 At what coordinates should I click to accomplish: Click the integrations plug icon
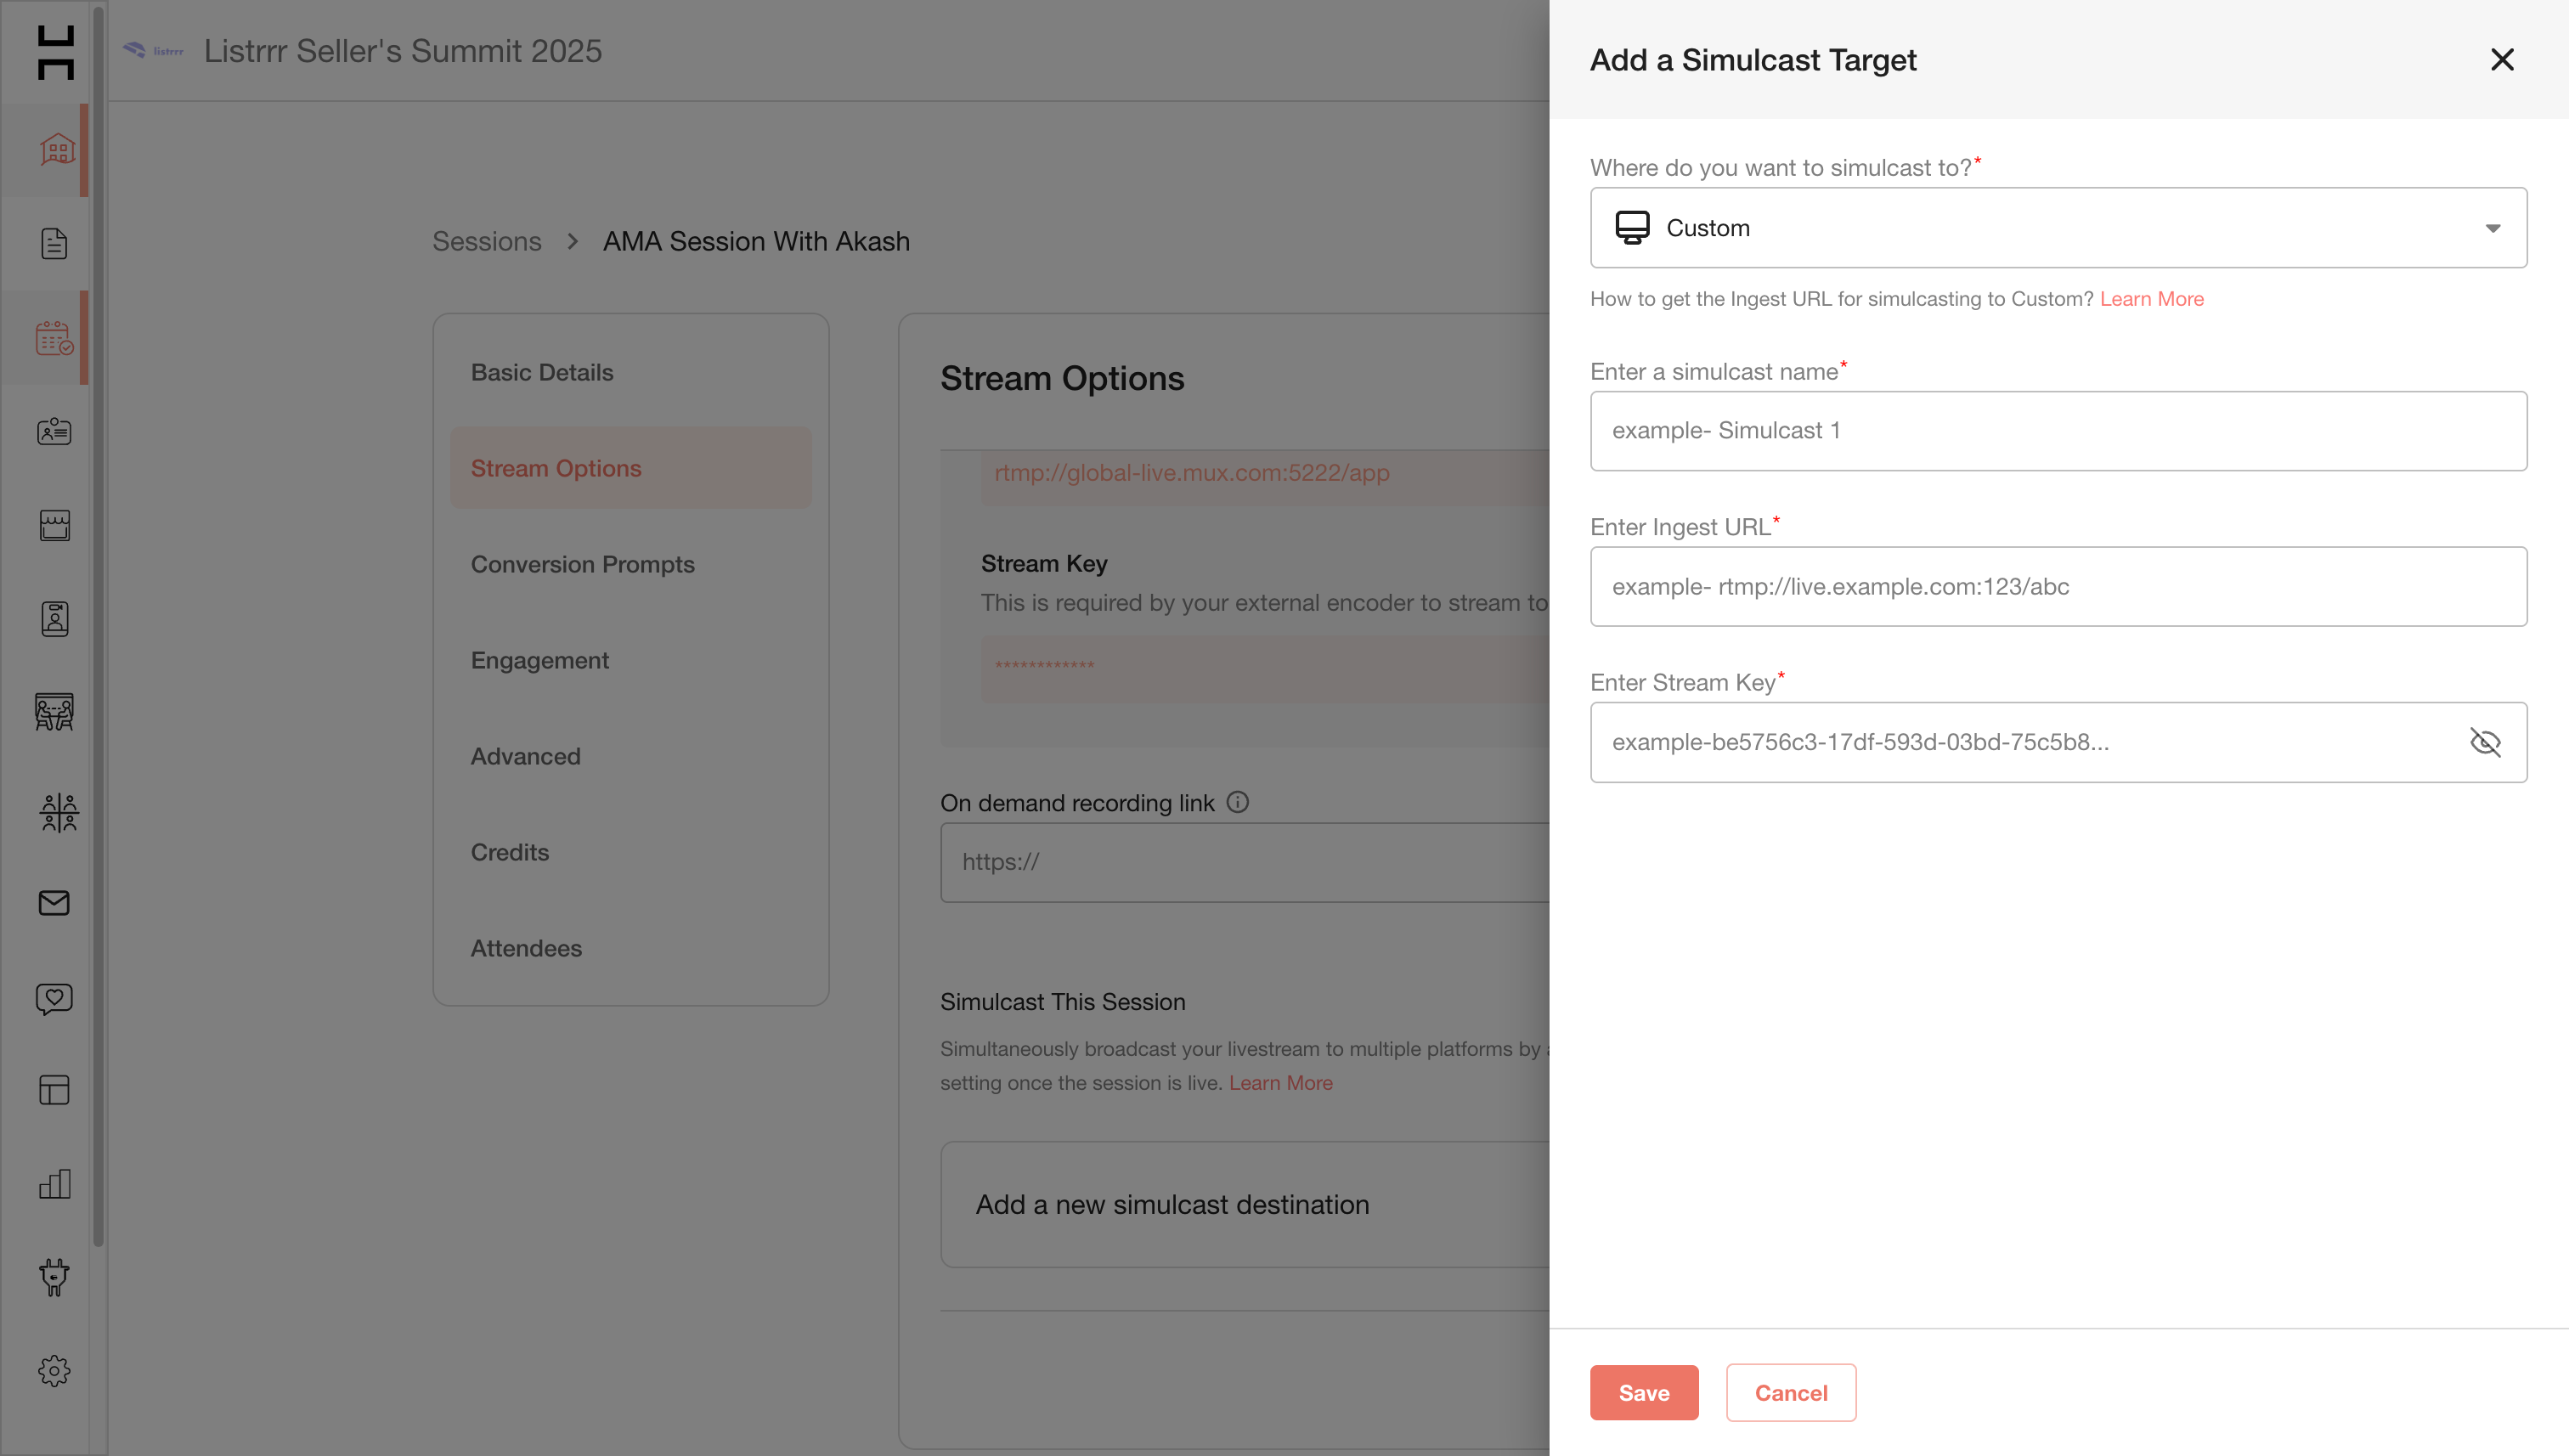click(54, 1277)
